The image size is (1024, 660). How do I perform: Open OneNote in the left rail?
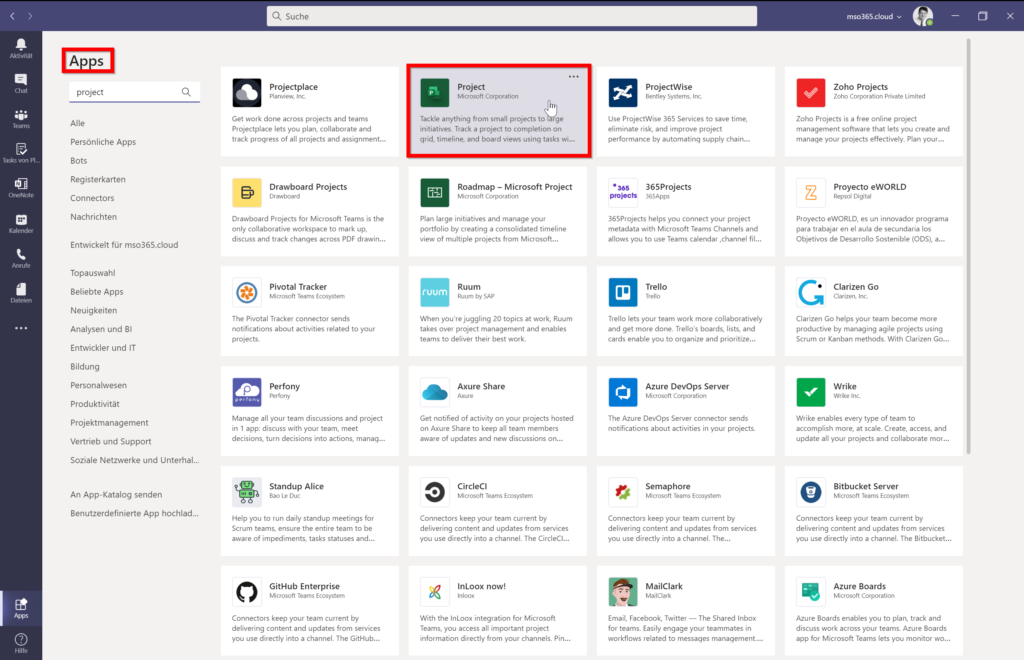tap(21, 188)
